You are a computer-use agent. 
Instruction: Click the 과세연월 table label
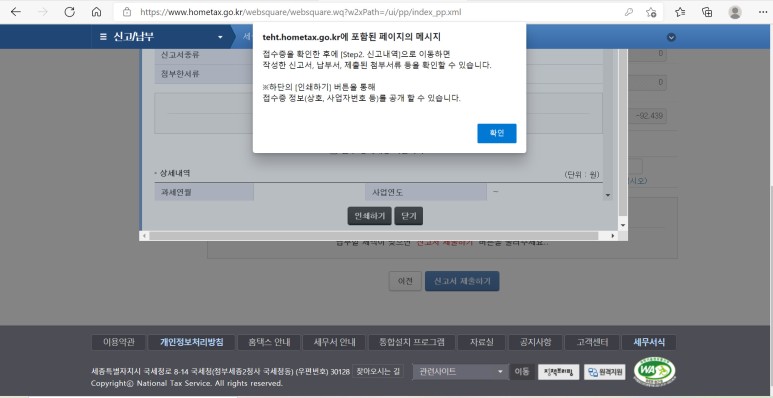(205, 192)
